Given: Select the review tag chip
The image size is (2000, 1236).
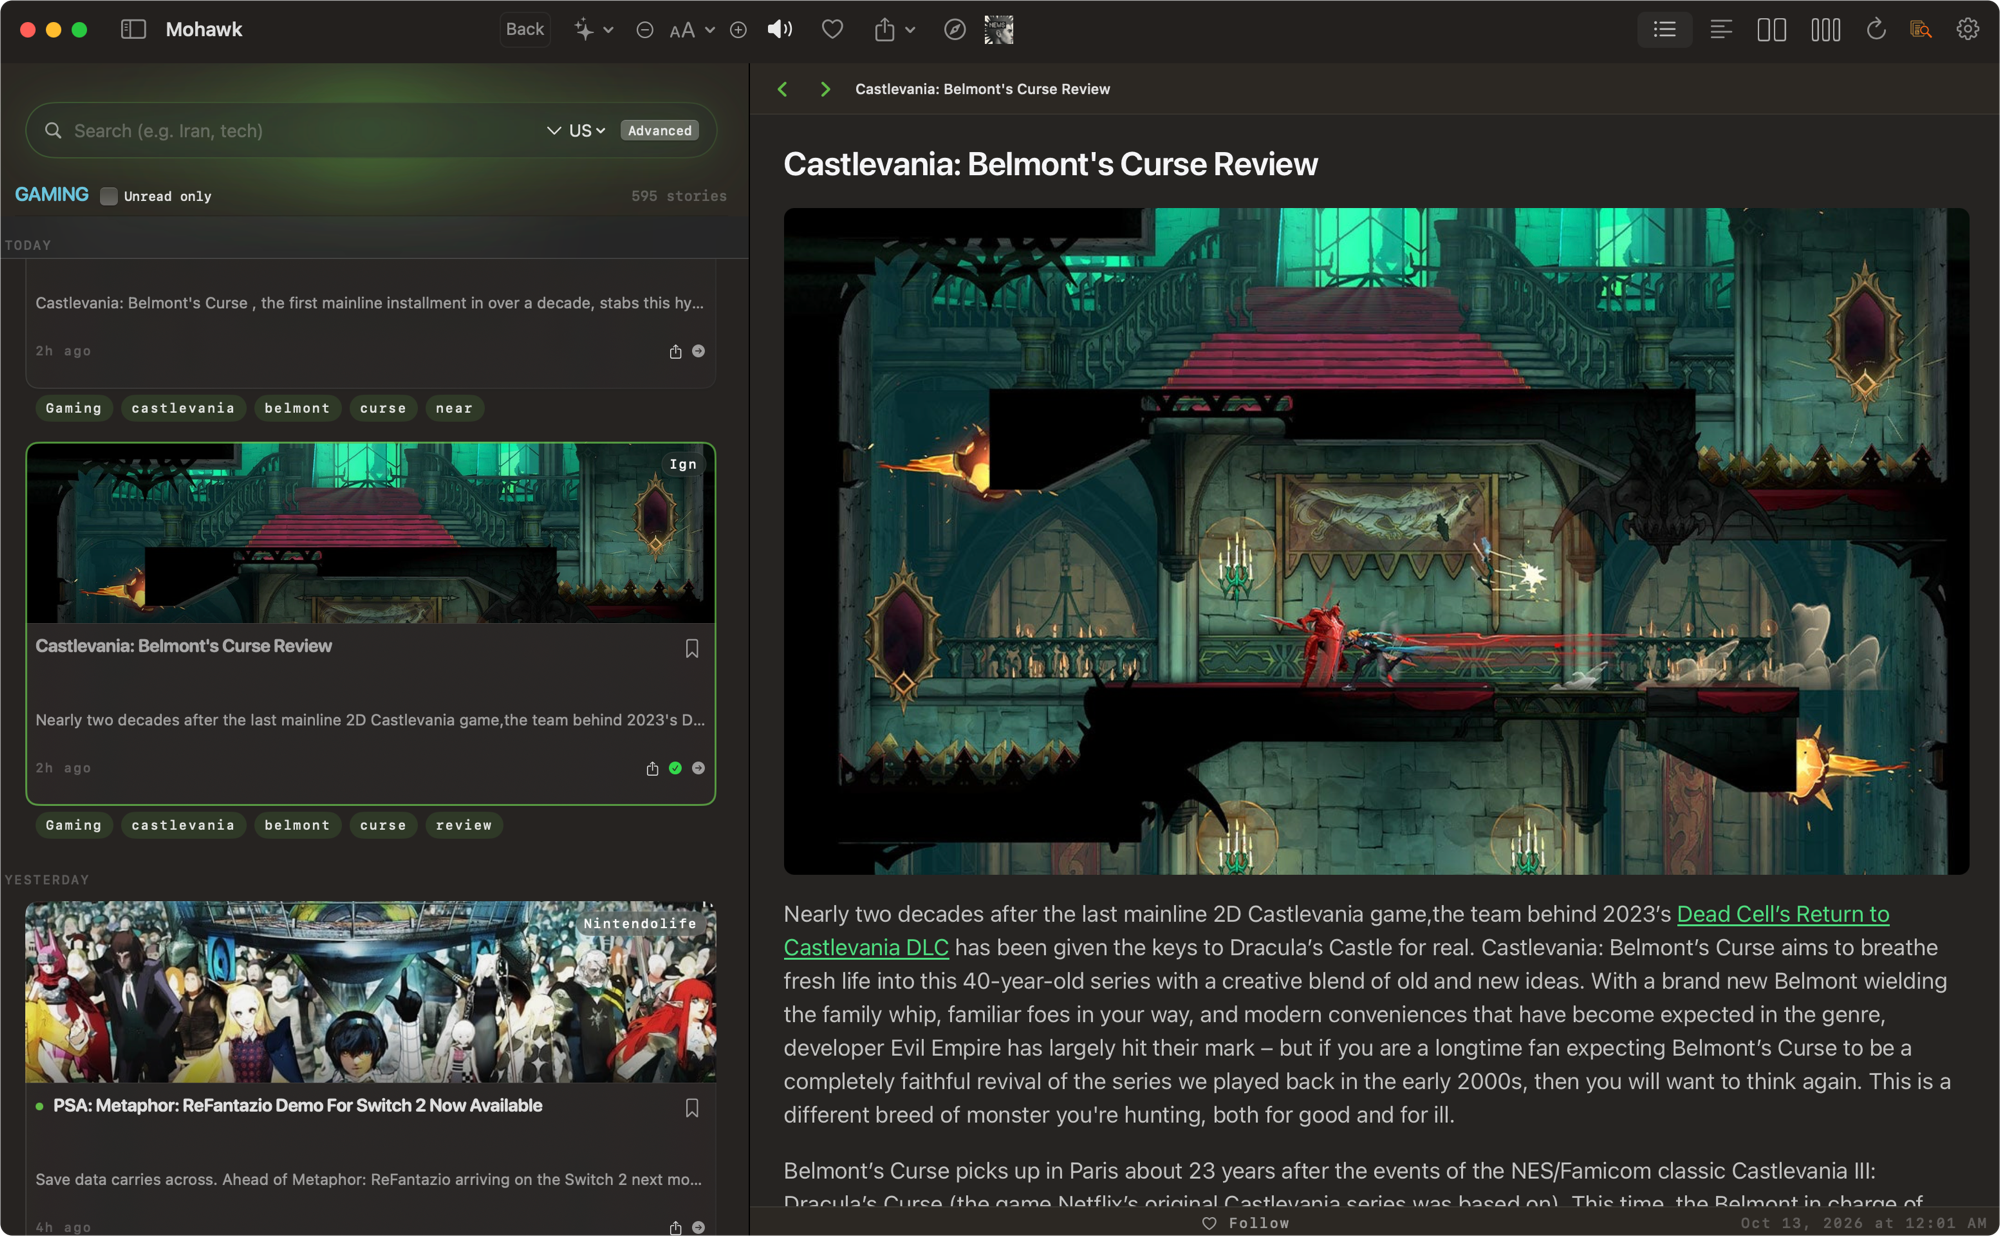Looking at the screenshot, I should [464, 825].
